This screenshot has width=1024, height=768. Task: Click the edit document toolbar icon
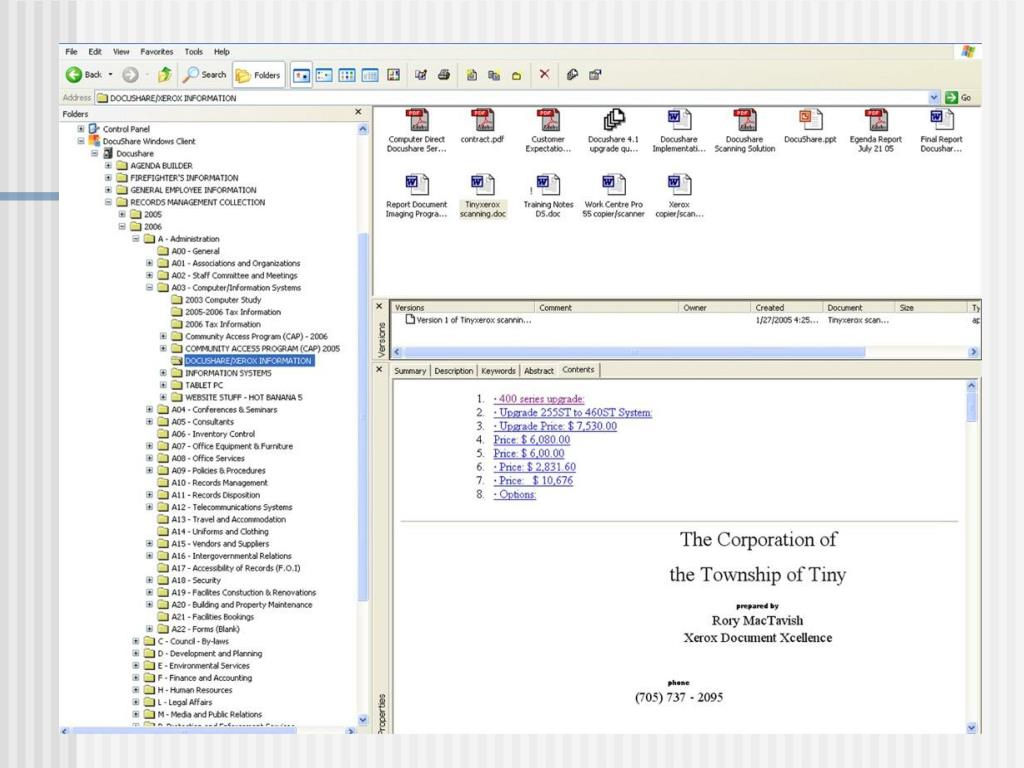pyautogui.click(x=421, y=75)
